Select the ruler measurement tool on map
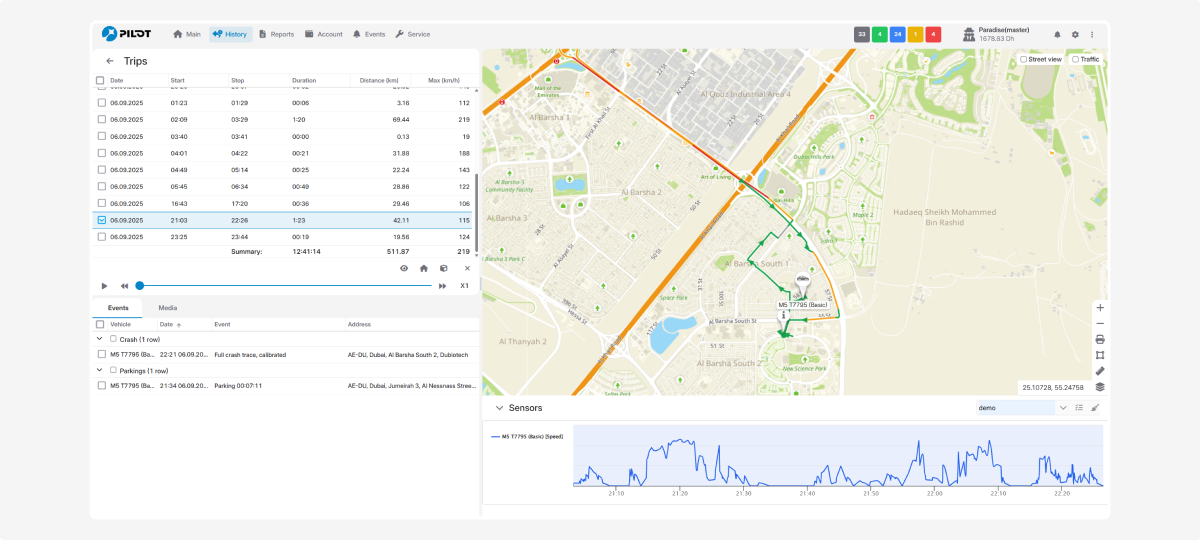Screen dimensions: 1200x540 click(1100, 371)
